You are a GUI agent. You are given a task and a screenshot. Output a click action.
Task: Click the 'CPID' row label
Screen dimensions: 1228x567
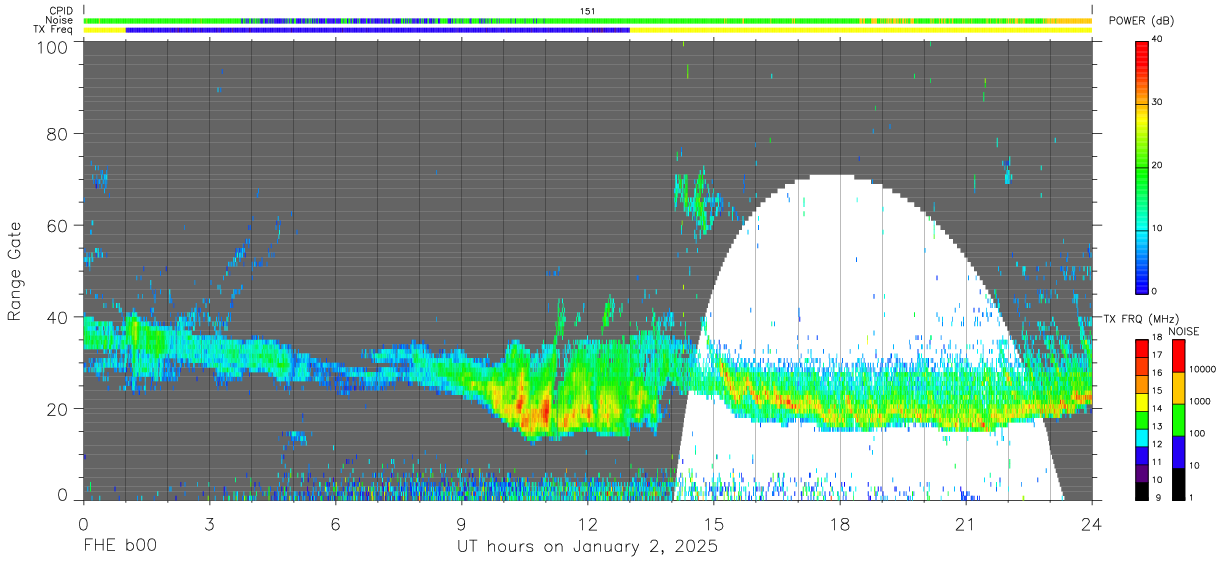61,11
